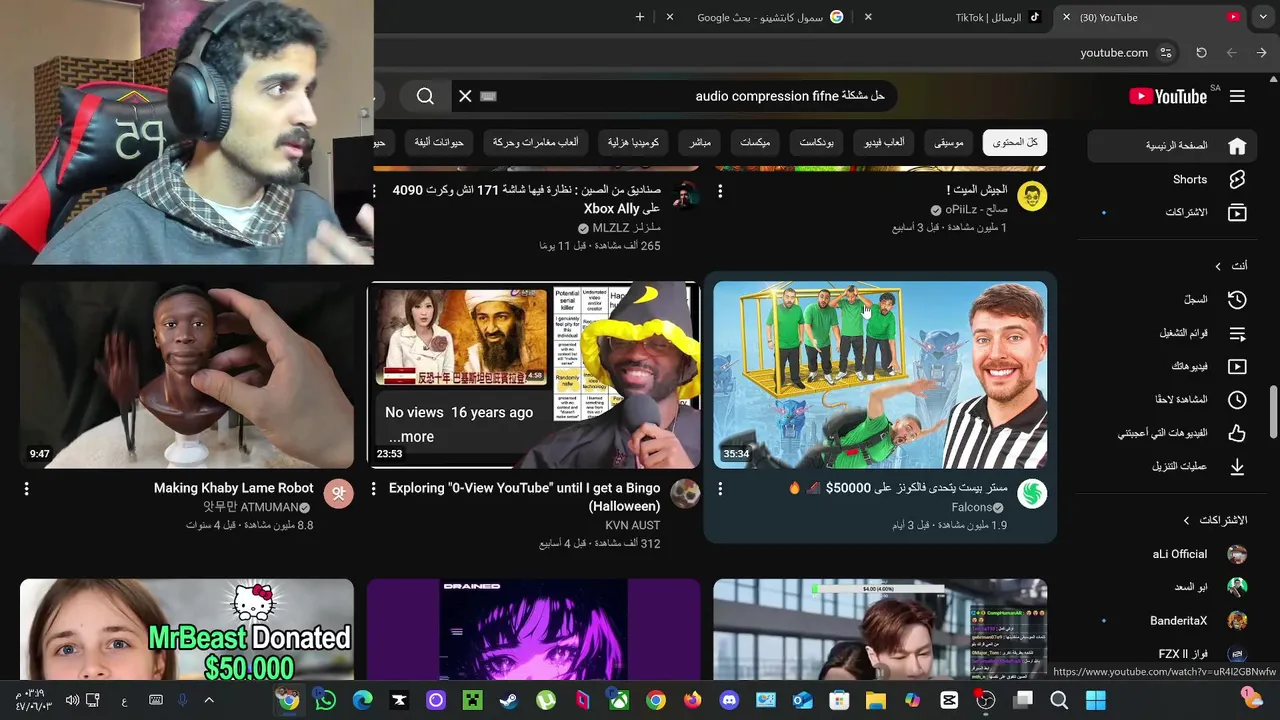1280x720 pixels.
Task: Select the حيوانات أليفة pets chip
Action: coord(439,143)
